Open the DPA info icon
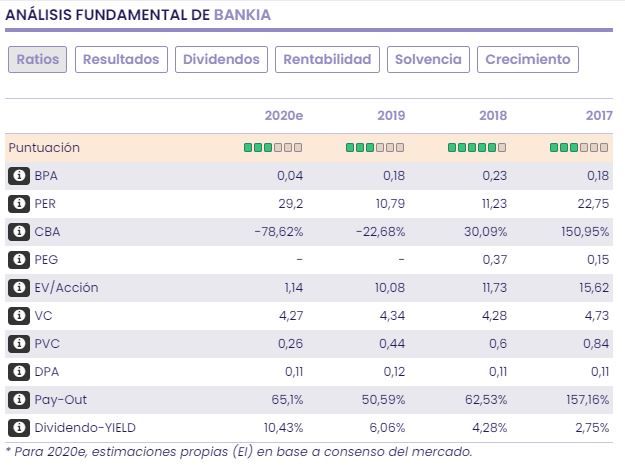Image resolution: width=625 pixels, height=475 pixels. pyautogui.click(x=18, y=372)
